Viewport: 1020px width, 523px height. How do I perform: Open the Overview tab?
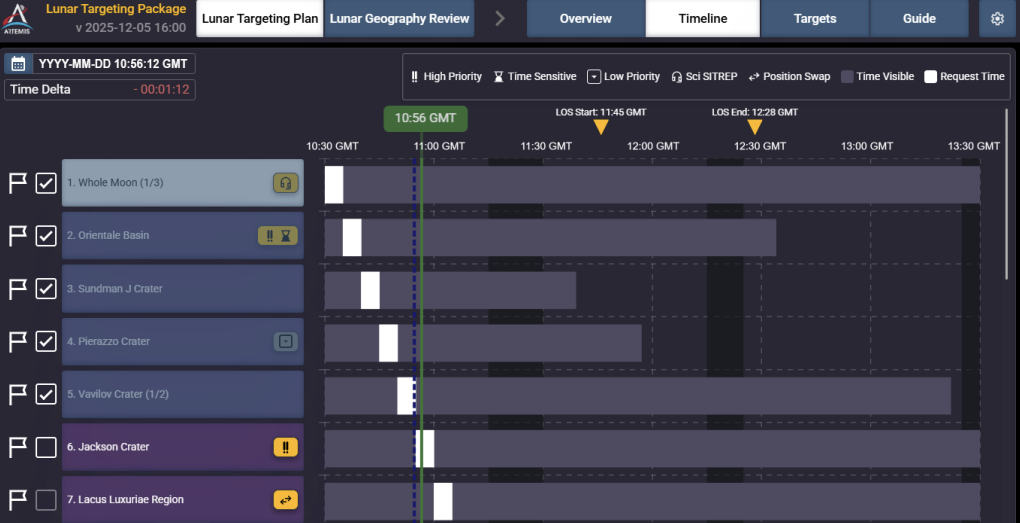(x=586, y=19)
